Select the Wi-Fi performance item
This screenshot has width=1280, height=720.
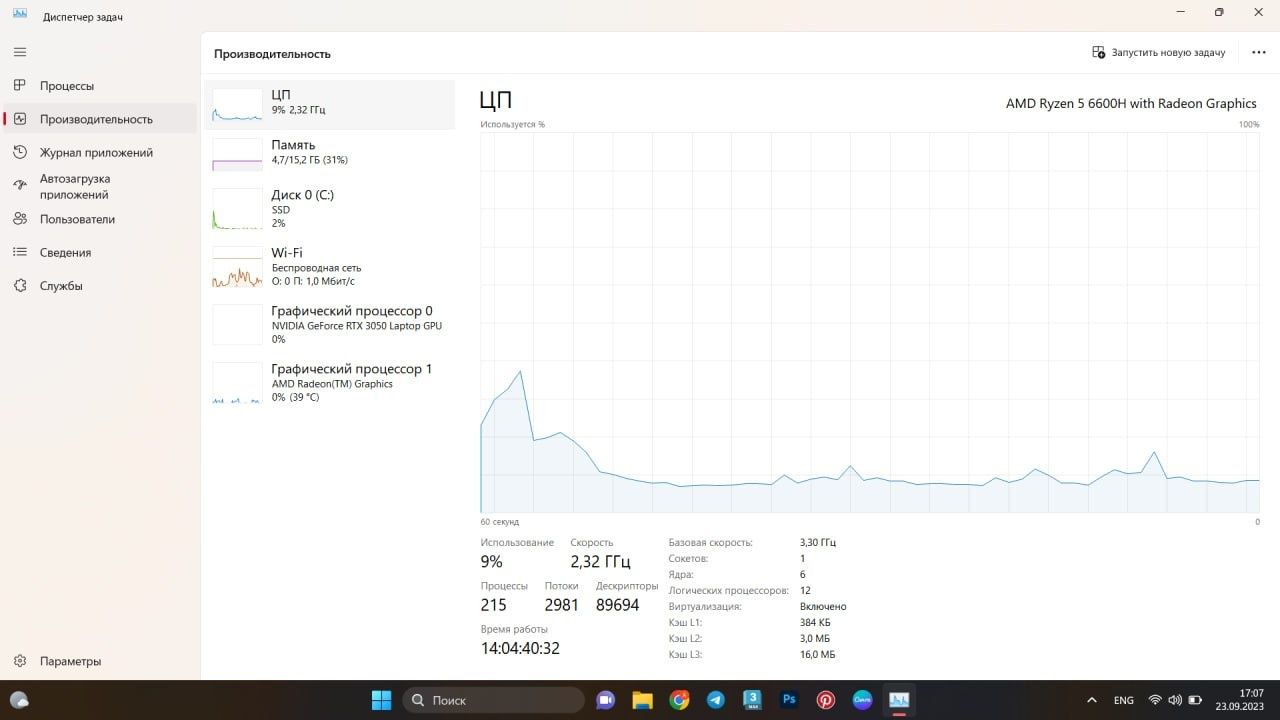click(330, 266)
